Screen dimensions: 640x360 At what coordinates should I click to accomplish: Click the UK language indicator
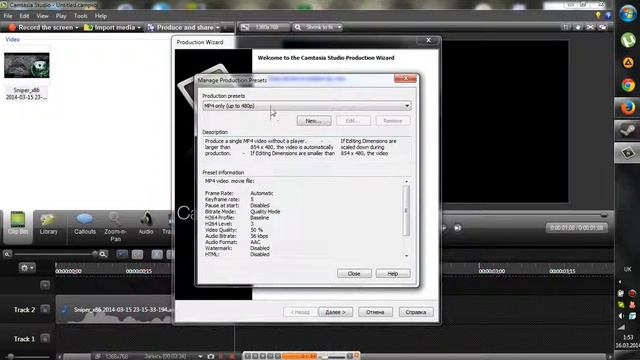627,269
